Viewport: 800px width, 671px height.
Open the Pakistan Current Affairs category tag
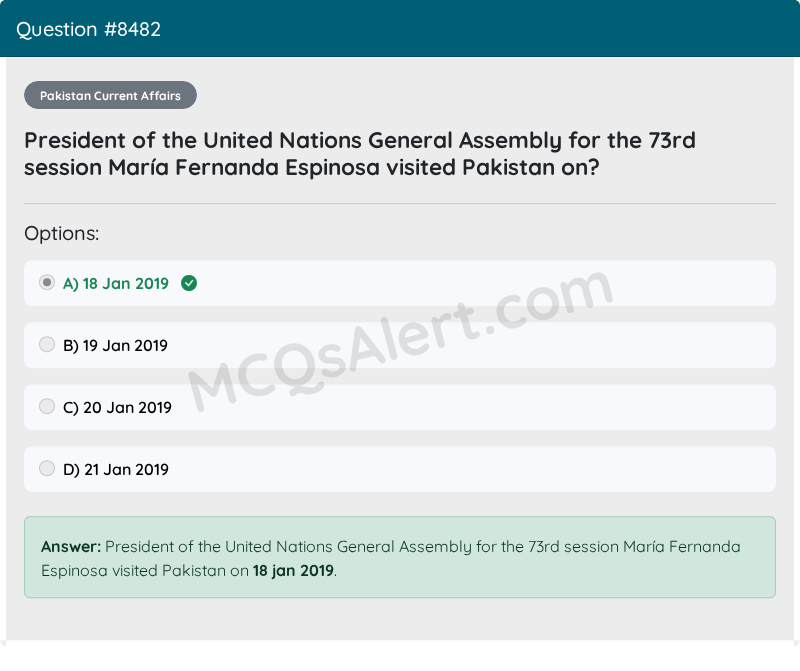(110, 95)
